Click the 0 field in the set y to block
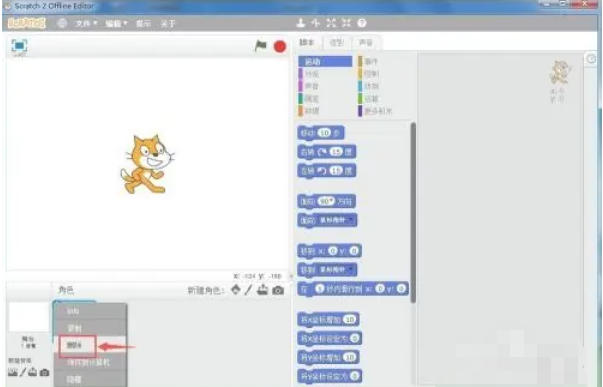Image resolution: width=603 pixels, height=387 pixels. pos(355,376)
